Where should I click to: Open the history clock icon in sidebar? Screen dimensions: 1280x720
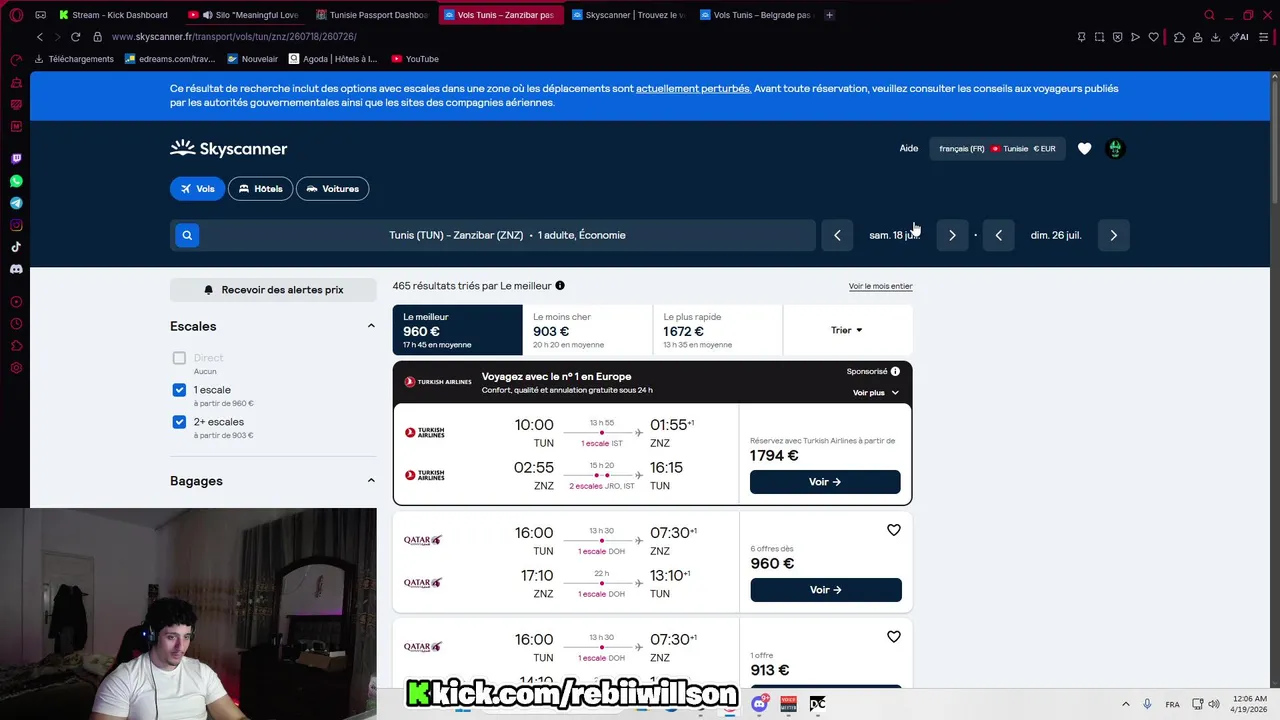point(16,324)
